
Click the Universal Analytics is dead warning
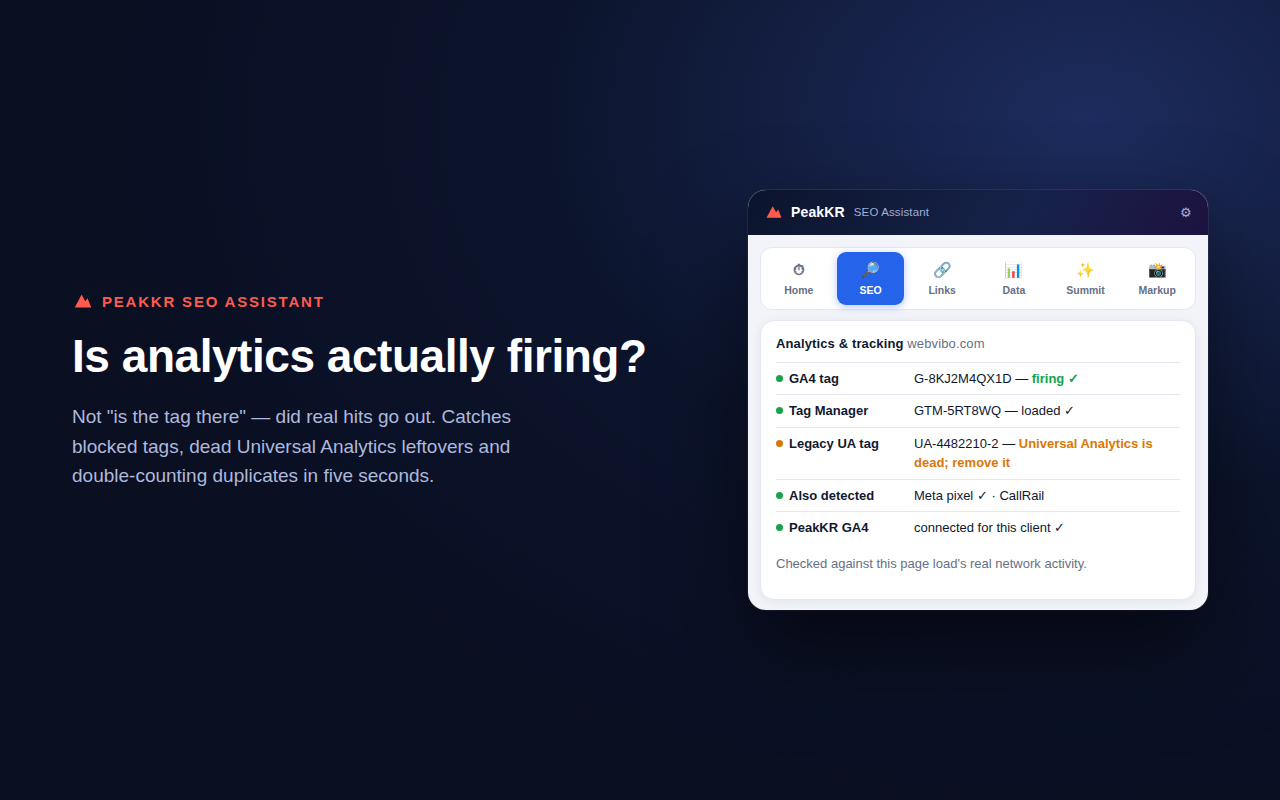pyautogui.click(x=1033, y=453)
